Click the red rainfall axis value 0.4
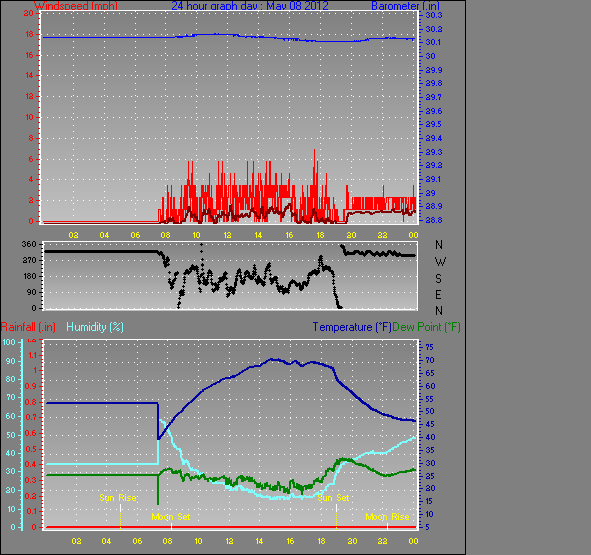Image resolution: width=591 pixels, height=555 pixels. pos(31,465)
